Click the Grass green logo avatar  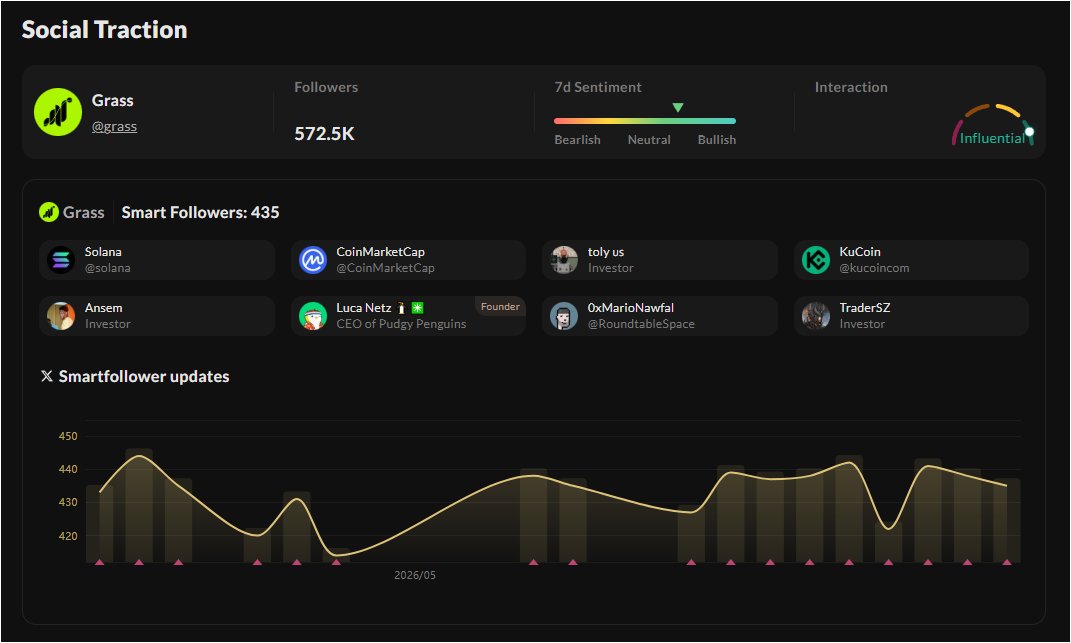tap(58, 112)
